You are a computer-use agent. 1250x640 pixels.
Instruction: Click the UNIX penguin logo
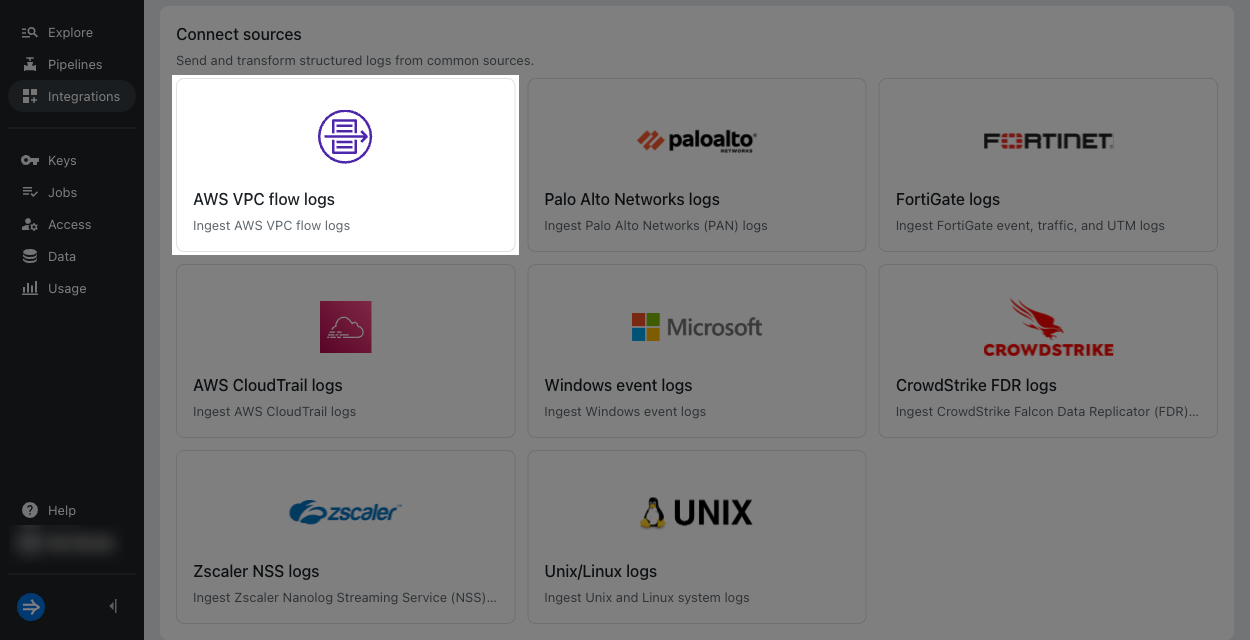pyautogui.click(x=696, y=512)
